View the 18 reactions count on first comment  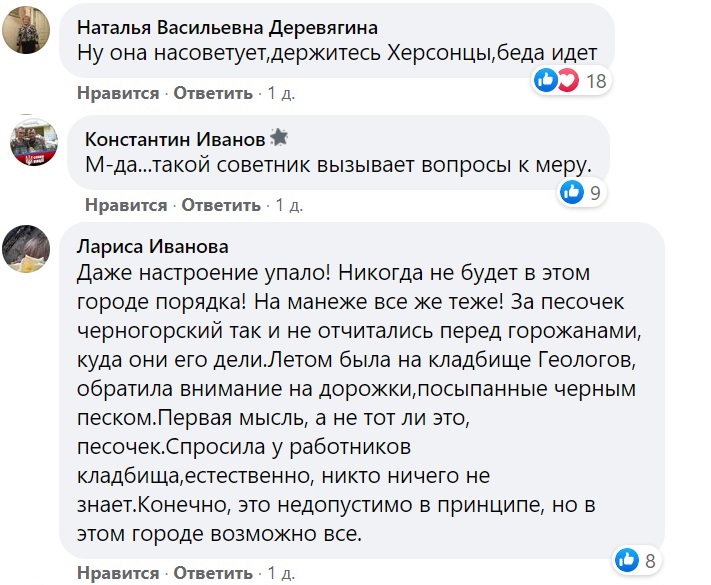tap(596, 81)
